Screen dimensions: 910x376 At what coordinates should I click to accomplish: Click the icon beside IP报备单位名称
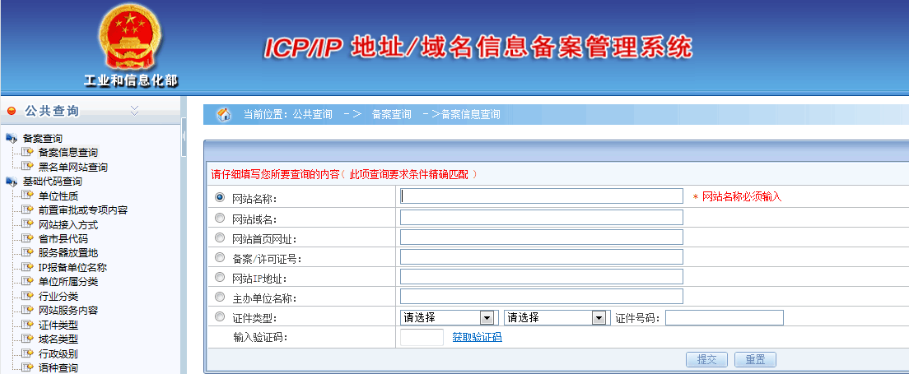tap(27, 267)
